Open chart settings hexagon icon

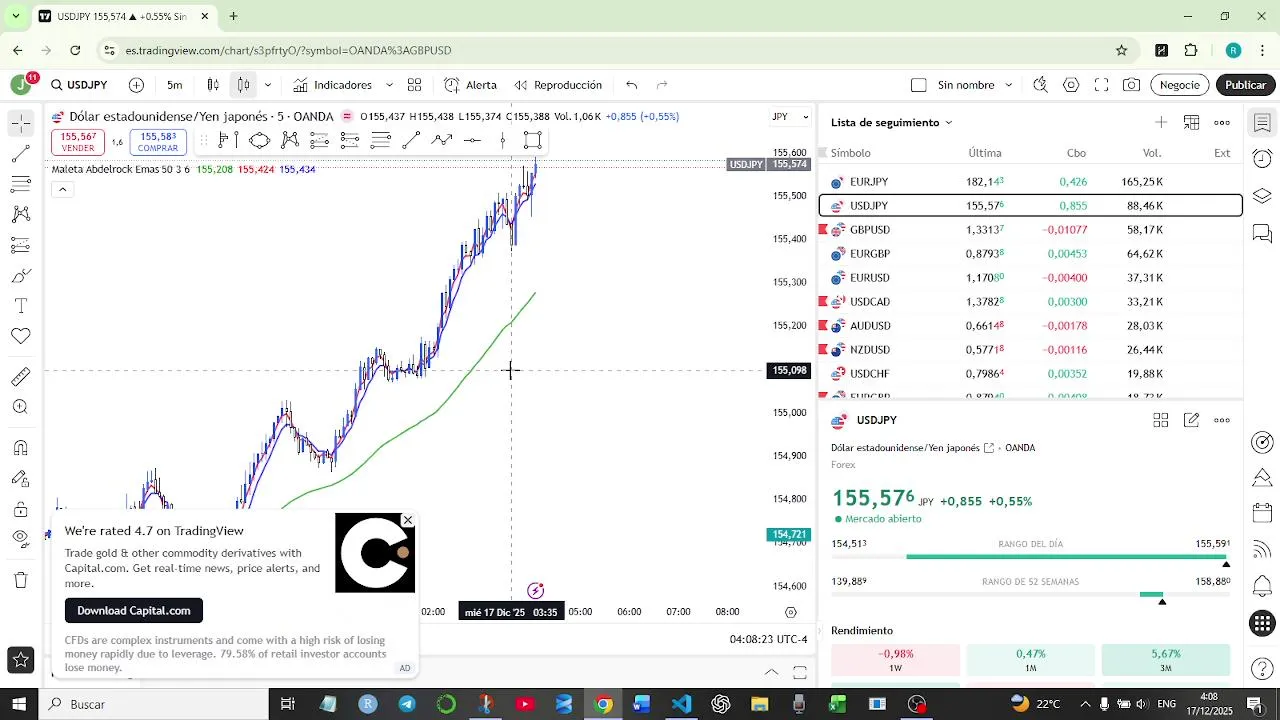click(1071, 85)
